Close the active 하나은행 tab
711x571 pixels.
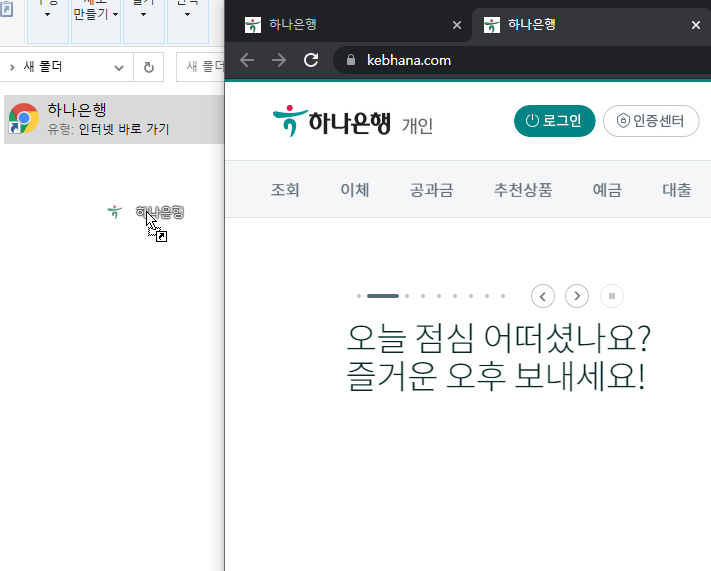pos(696,25)
